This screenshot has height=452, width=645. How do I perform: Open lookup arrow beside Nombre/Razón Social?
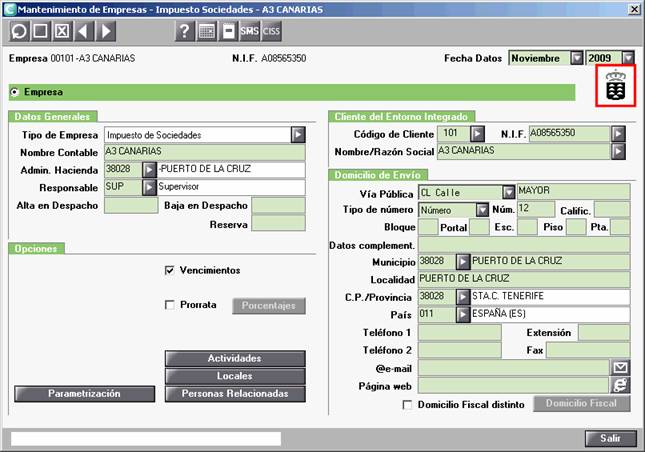coord(618,151)
